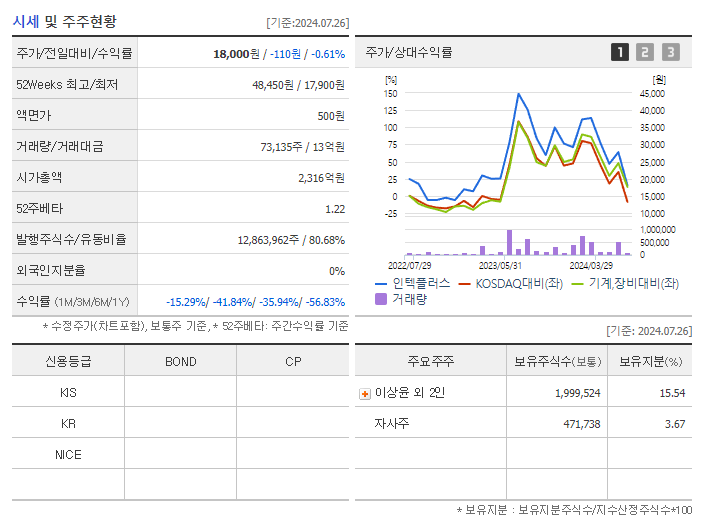Screen dimensions: 702x525
Task: Click the 52주베타 row label
Action: click(x=39, y=209)
